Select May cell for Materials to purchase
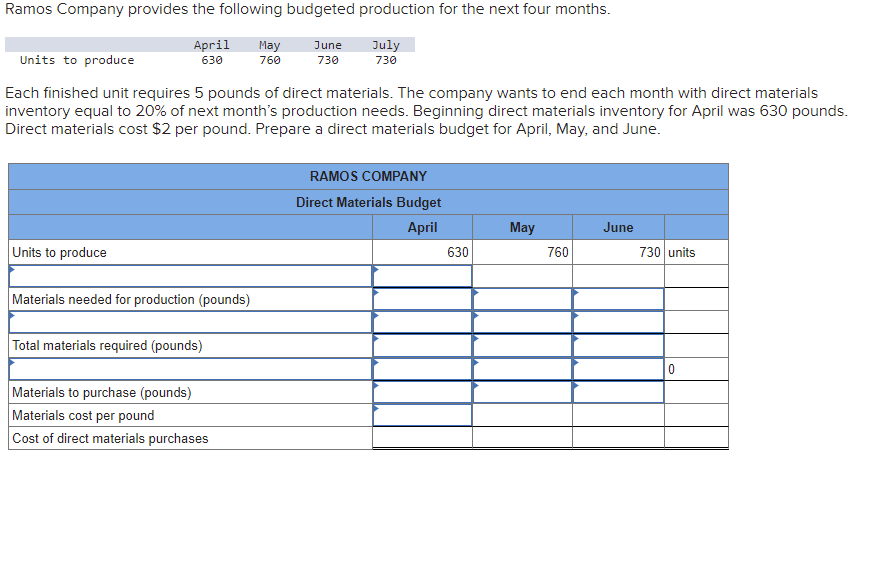This screenshot has width=882, height=571. pyautogui.click(x=523, y=392)
